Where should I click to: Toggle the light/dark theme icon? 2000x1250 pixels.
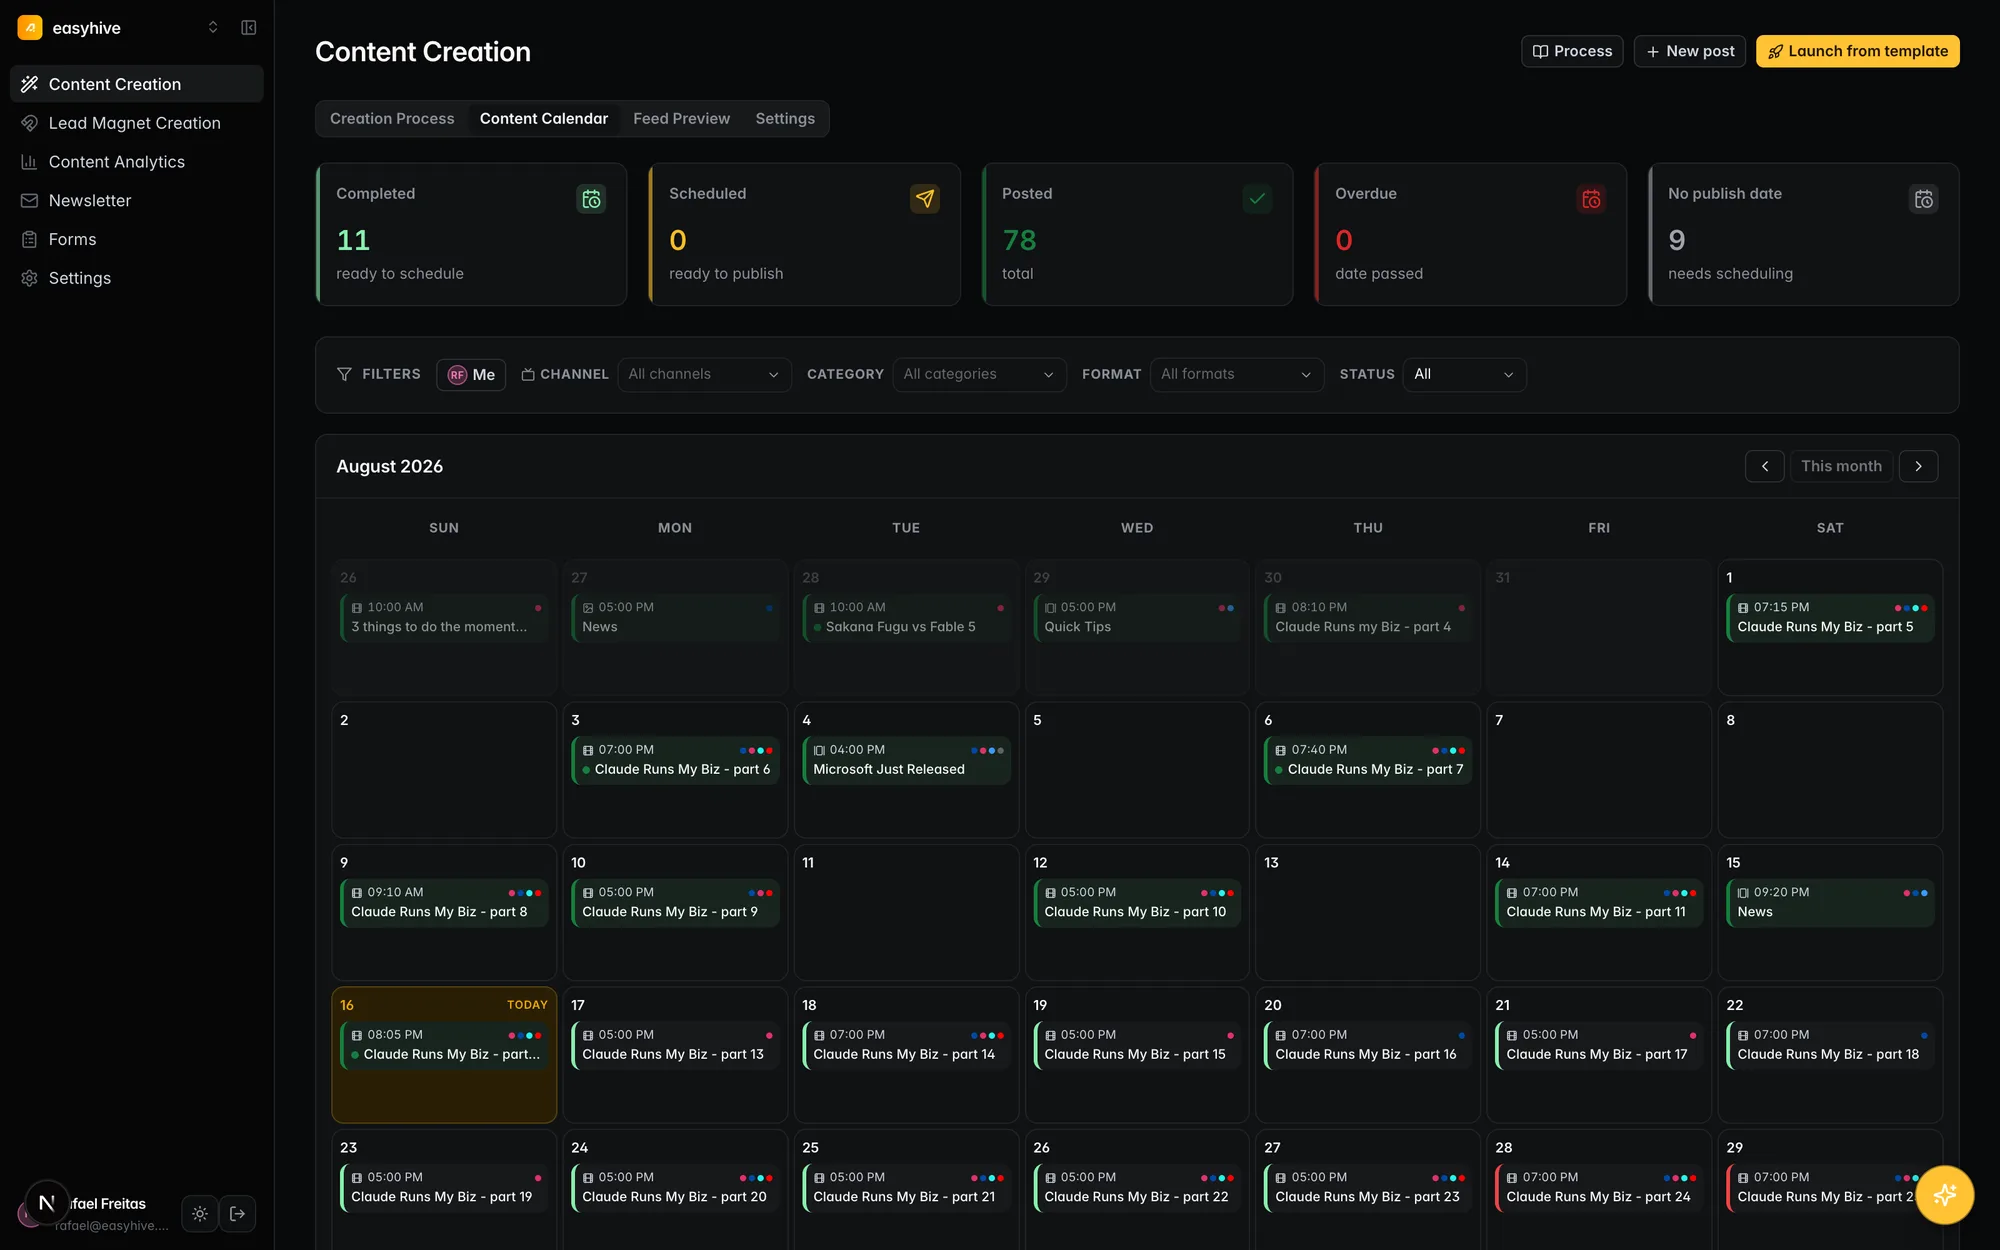coord(200,1214)
